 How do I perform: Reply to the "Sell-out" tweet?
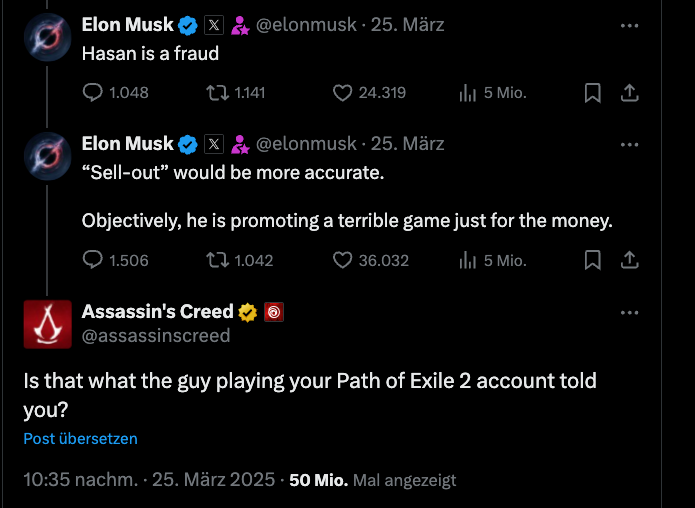coord(93,260)
